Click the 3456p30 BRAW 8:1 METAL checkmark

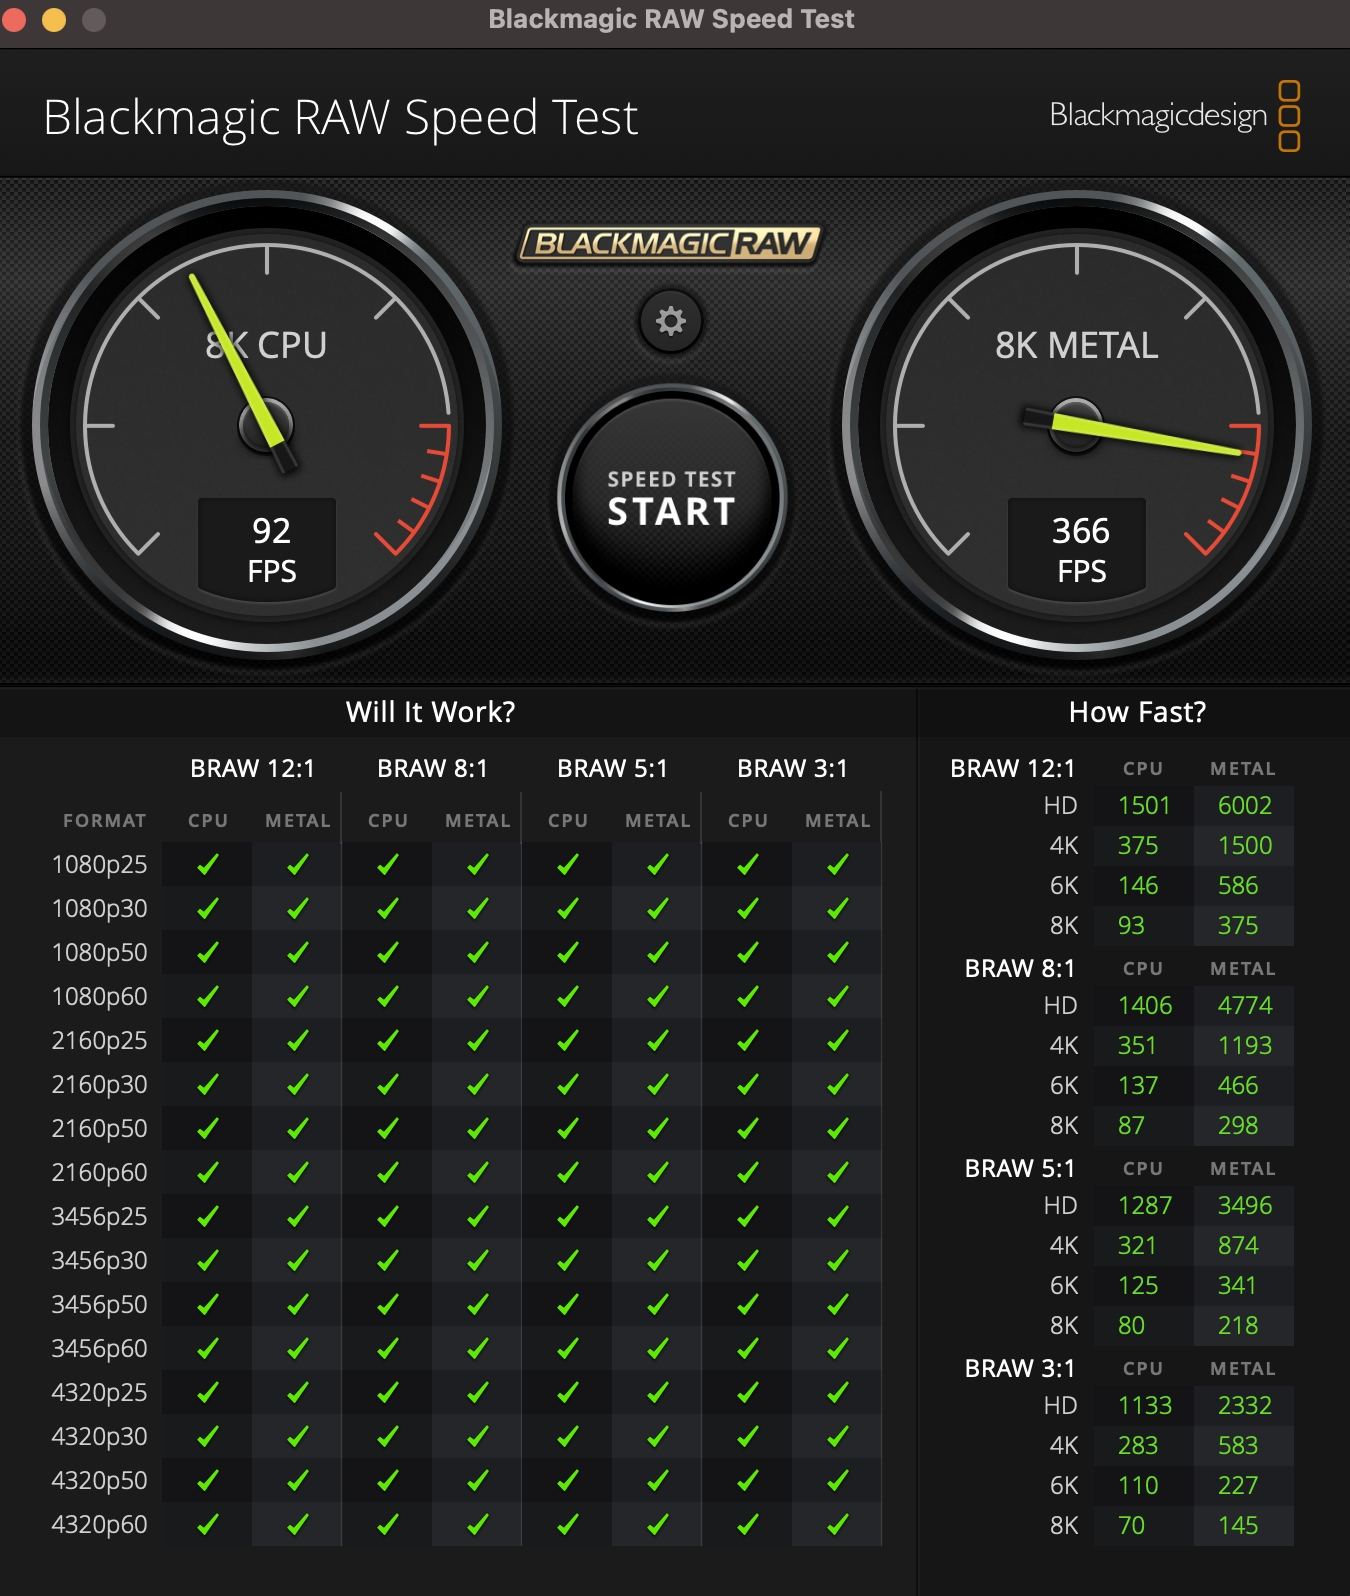tap(478, 1261)
